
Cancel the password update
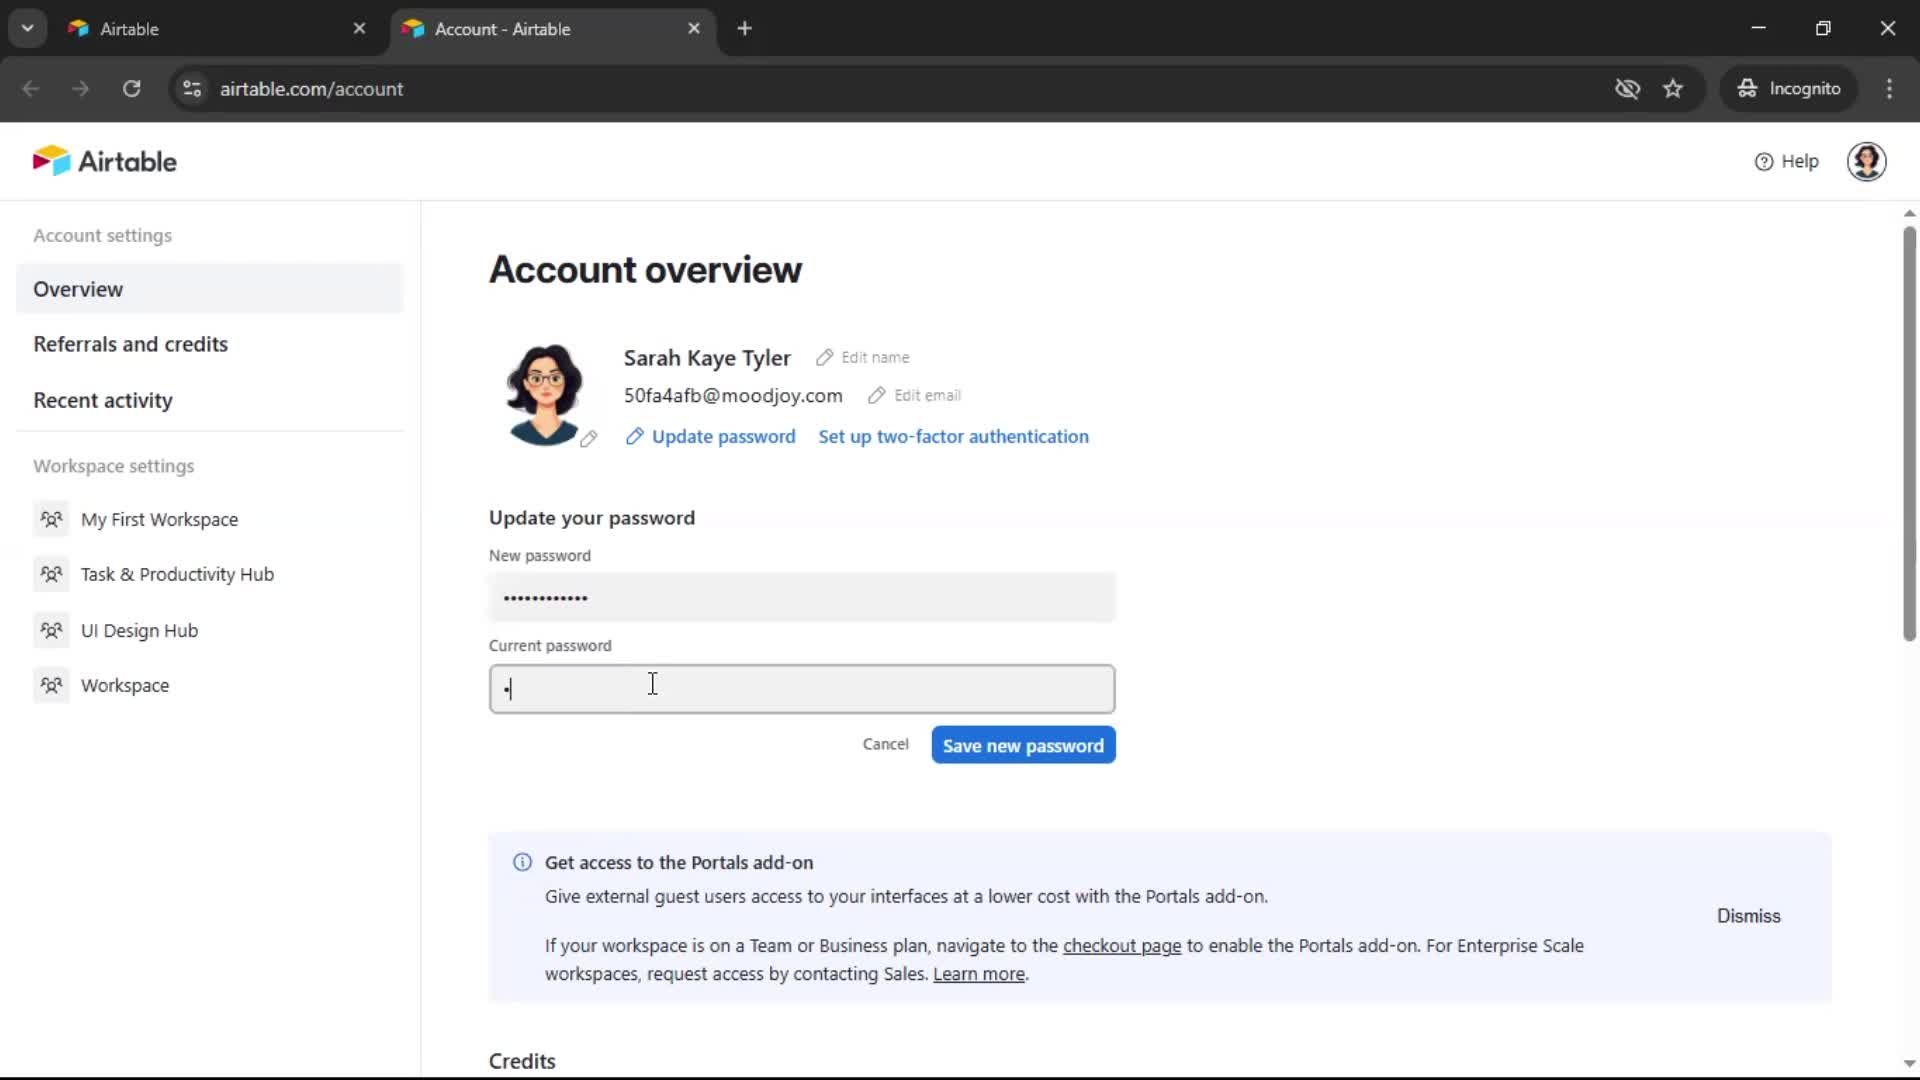885,744
